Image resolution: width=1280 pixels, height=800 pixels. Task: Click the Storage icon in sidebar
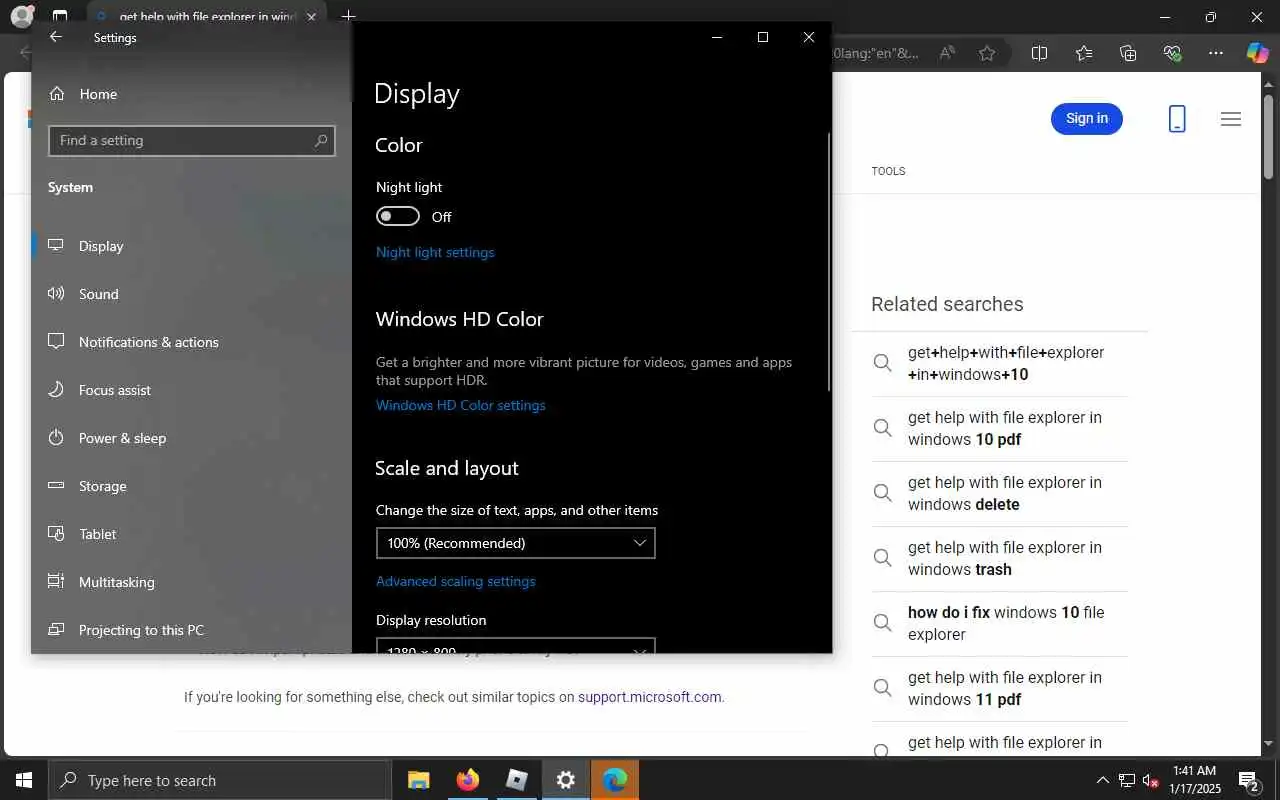[x=57, y=486]
